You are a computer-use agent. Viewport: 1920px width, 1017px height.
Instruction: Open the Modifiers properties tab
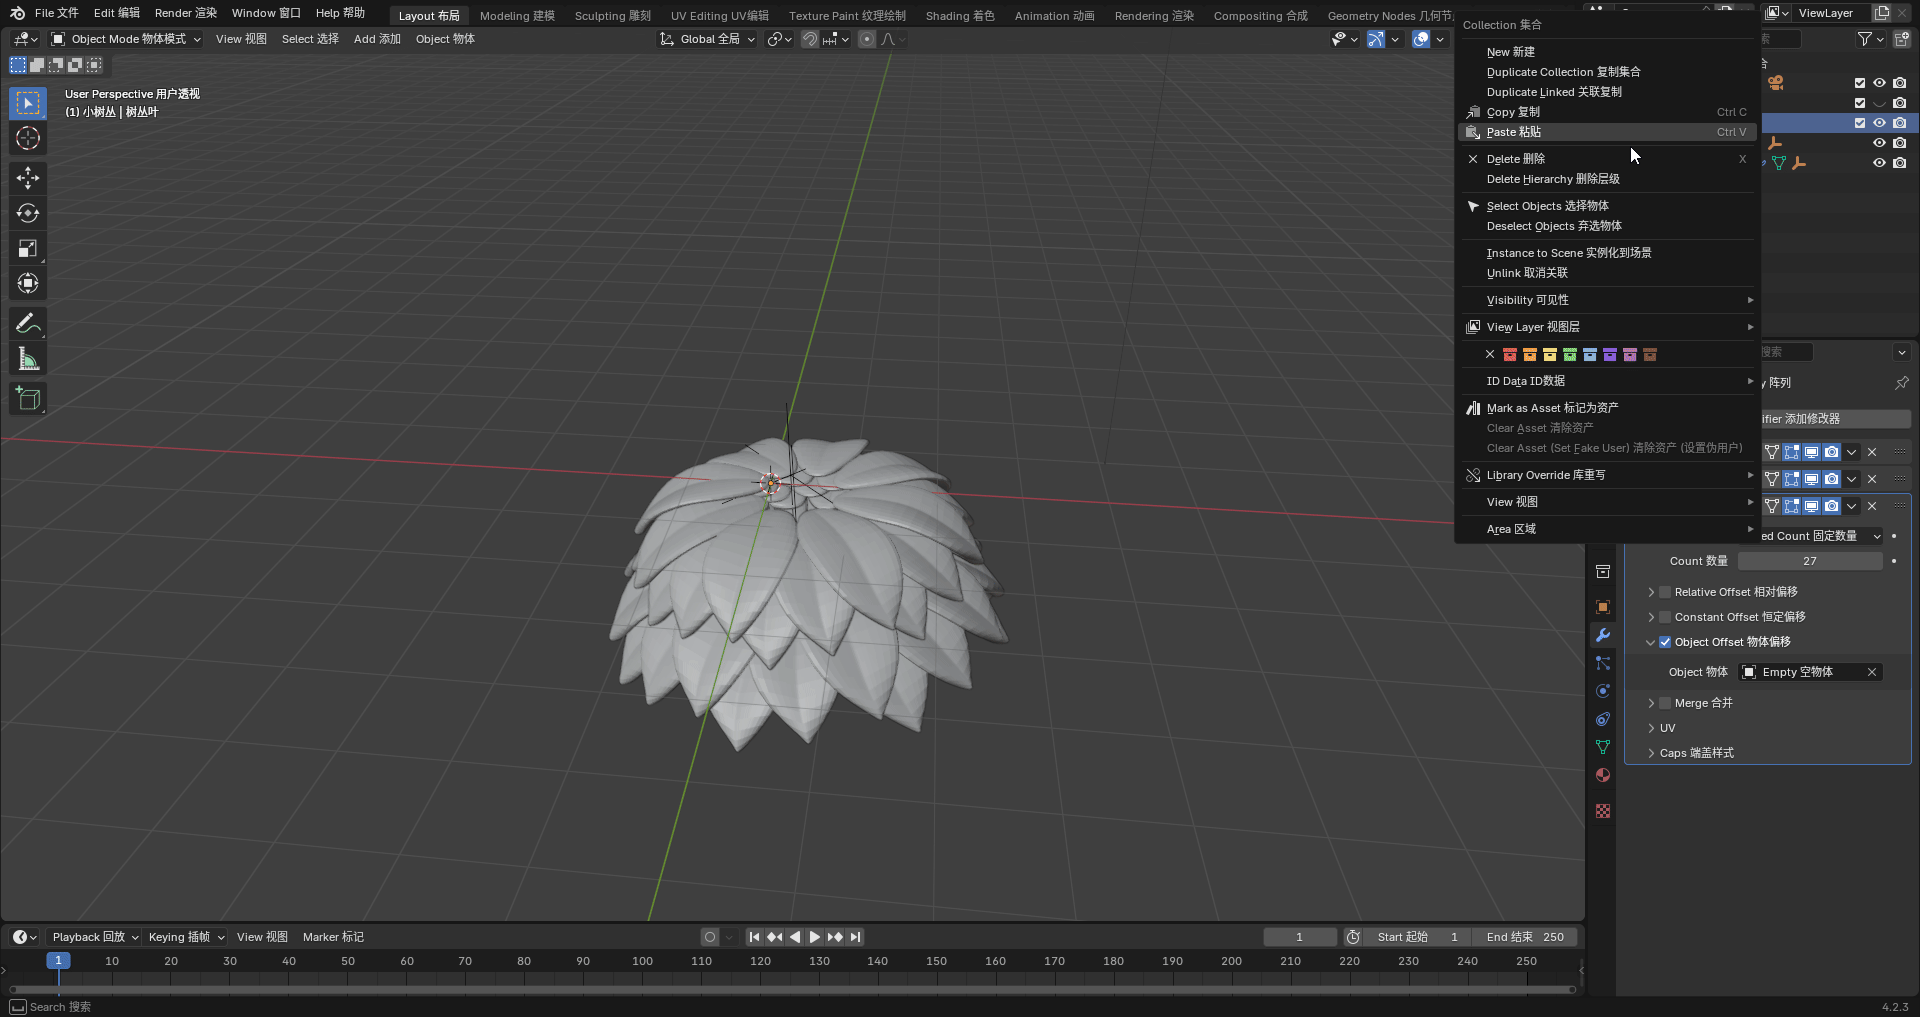(1603, 635)
